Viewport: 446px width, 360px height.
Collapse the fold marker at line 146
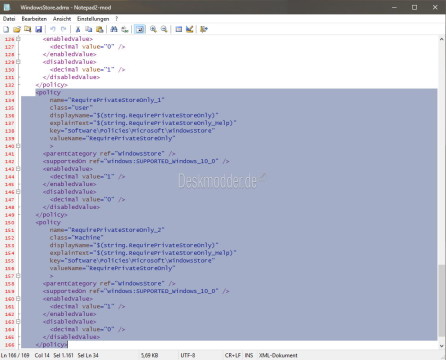(x=18, y=192)
